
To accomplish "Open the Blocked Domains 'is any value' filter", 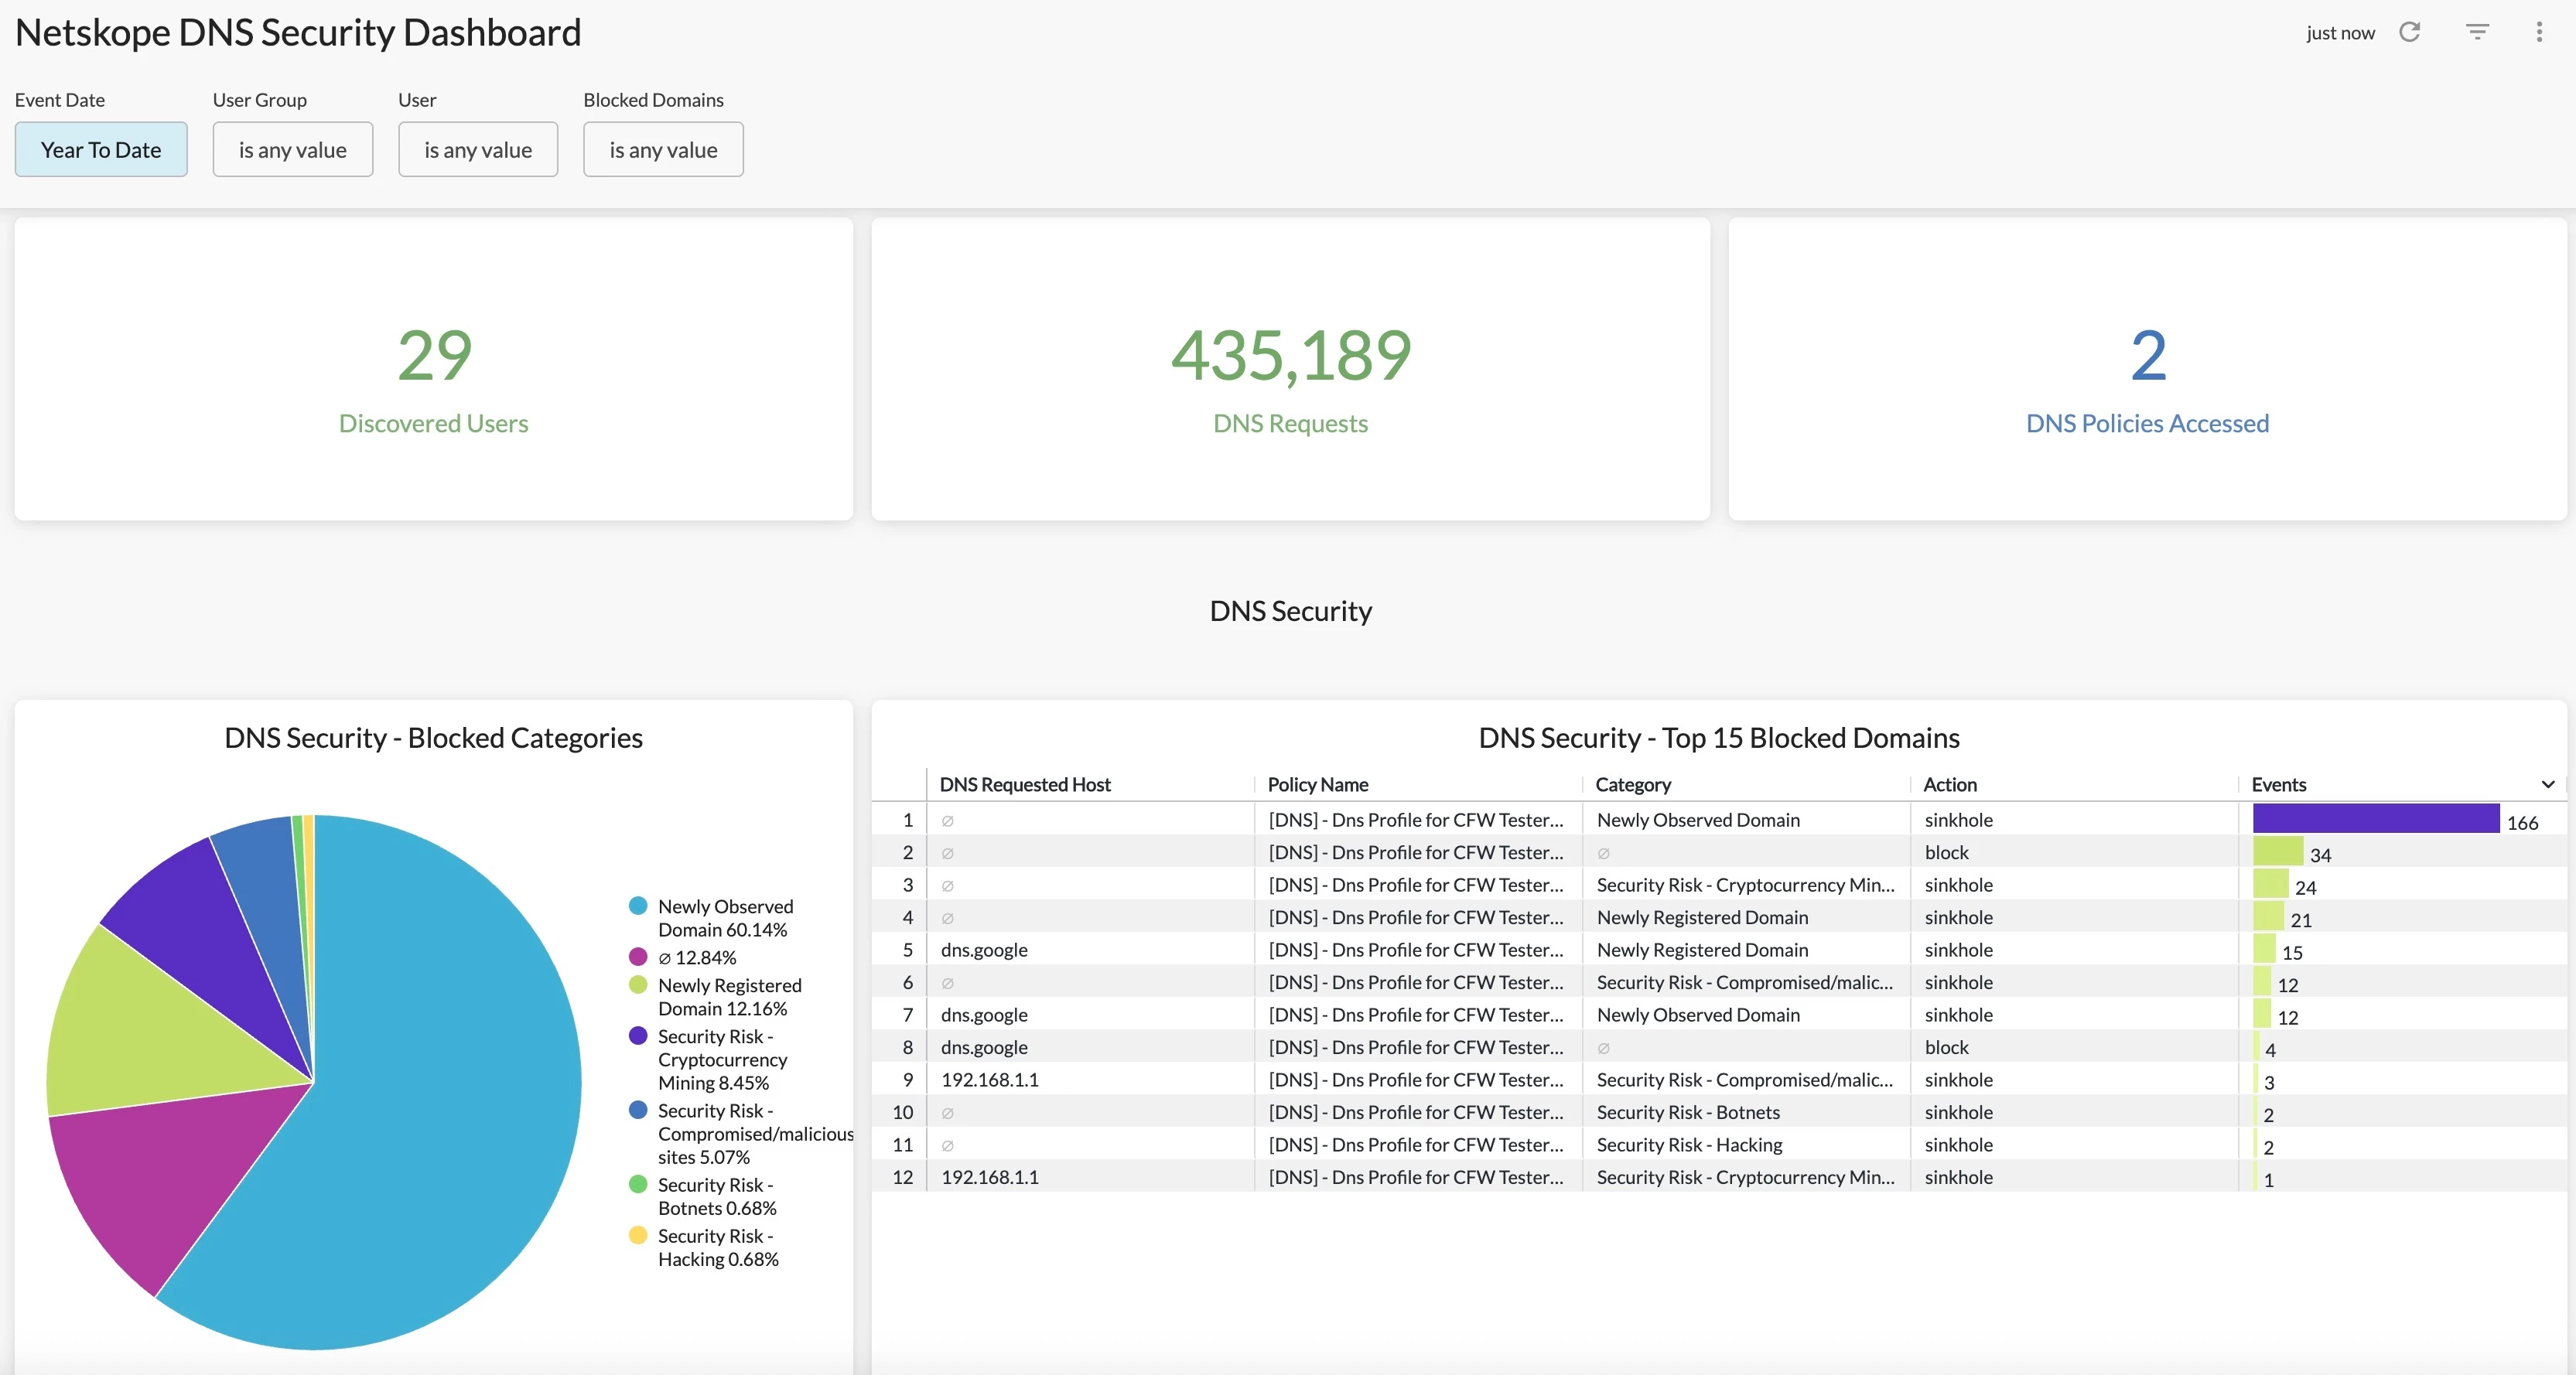I will tap(663, 149).
